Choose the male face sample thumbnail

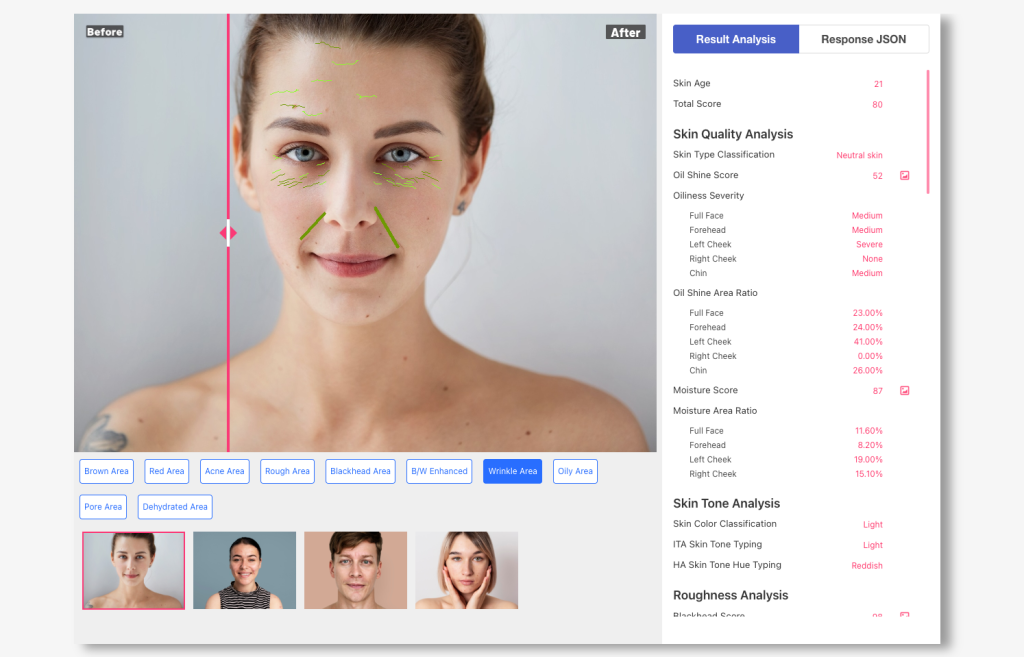click(x=355, y=570)
